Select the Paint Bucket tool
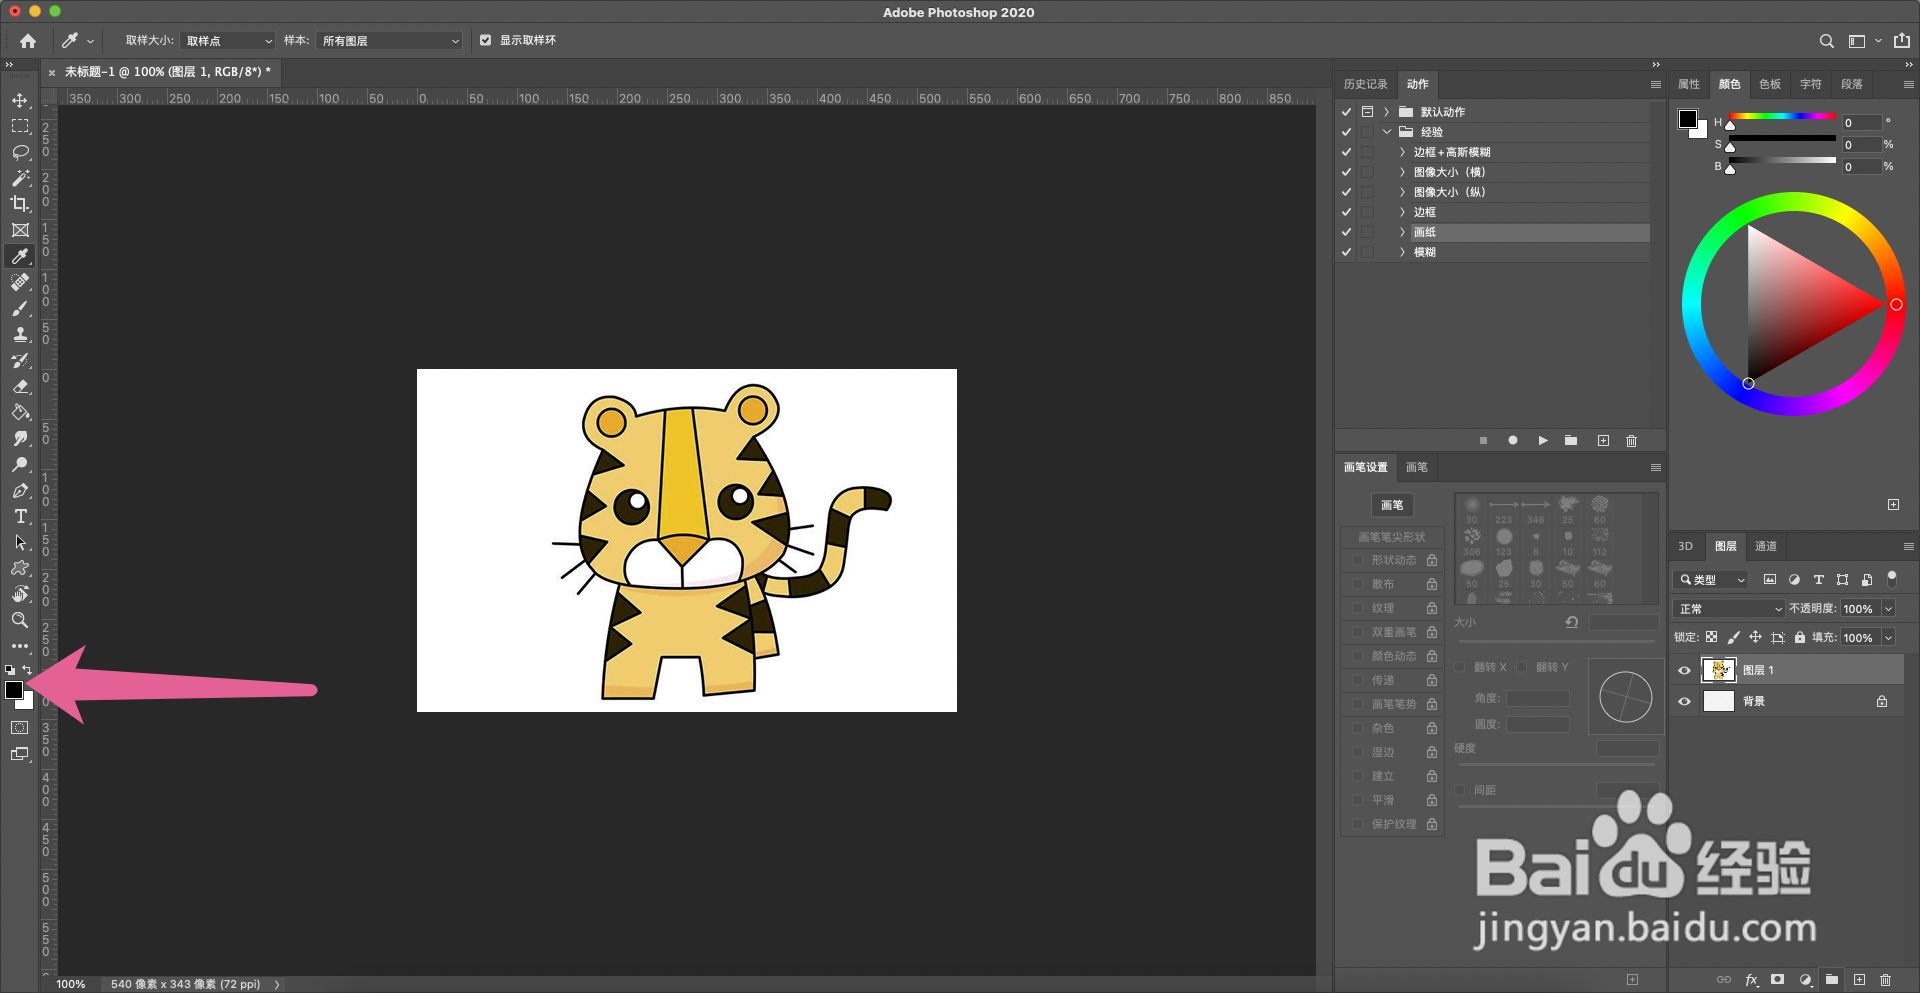Screen dimensions: 1920x993 click(20, 412)
